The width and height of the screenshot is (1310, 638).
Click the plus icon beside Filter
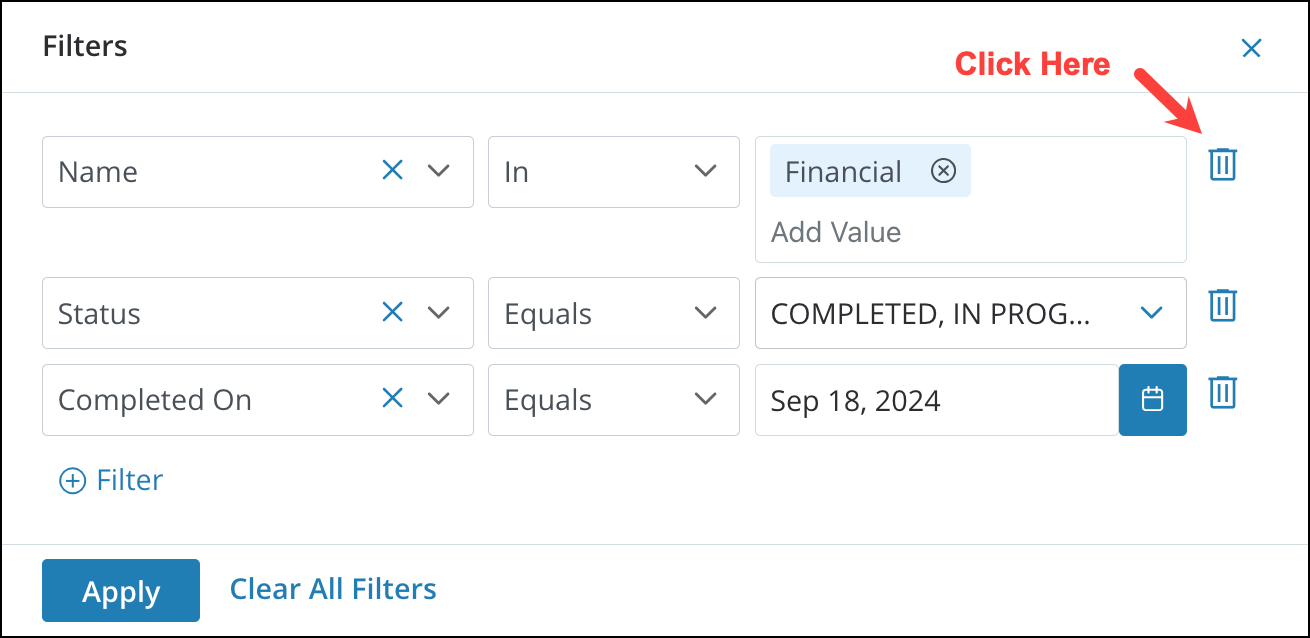click(x=71, y=480)
